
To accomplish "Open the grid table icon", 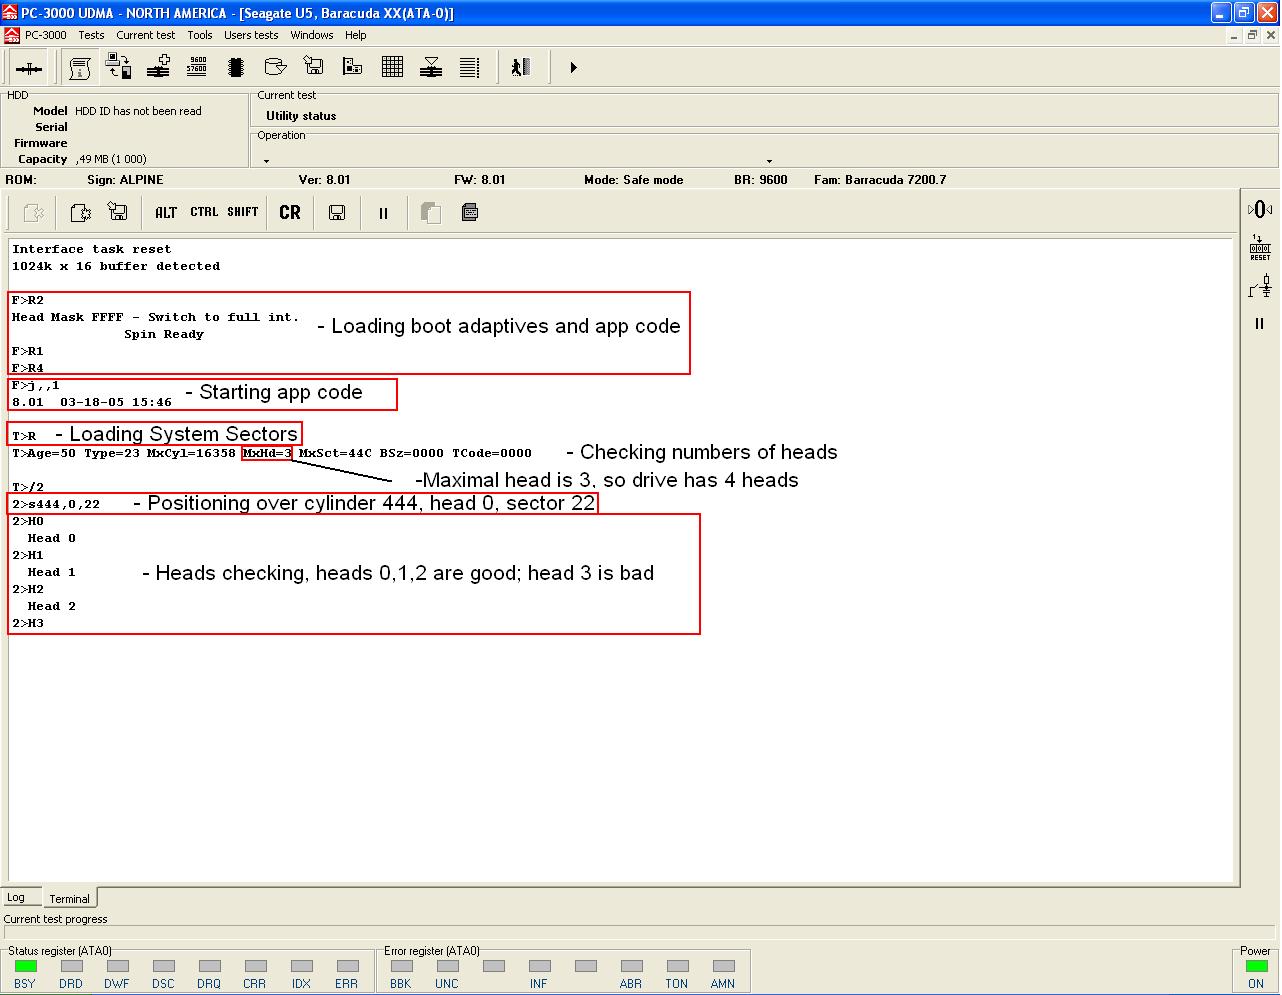I will tap(392, 67).
